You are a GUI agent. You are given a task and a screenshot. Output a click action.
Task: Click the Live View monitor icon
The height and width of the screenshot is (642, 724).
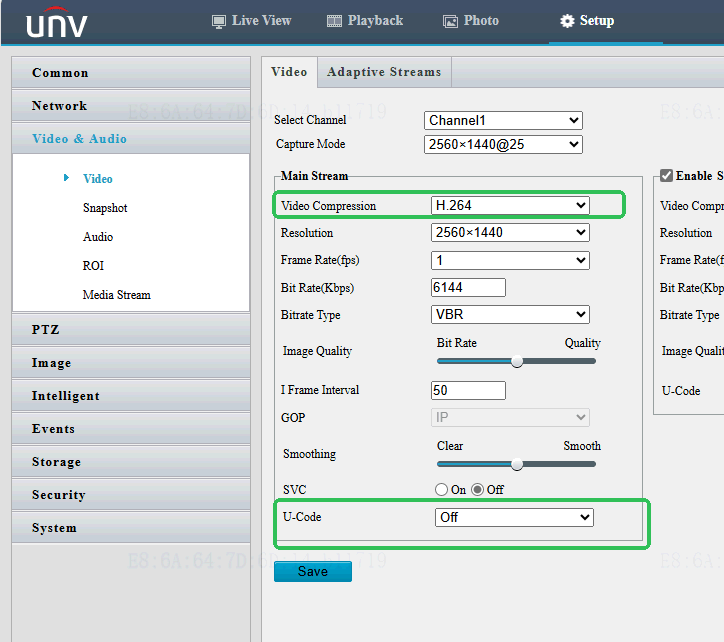click(x=219, y=21)
